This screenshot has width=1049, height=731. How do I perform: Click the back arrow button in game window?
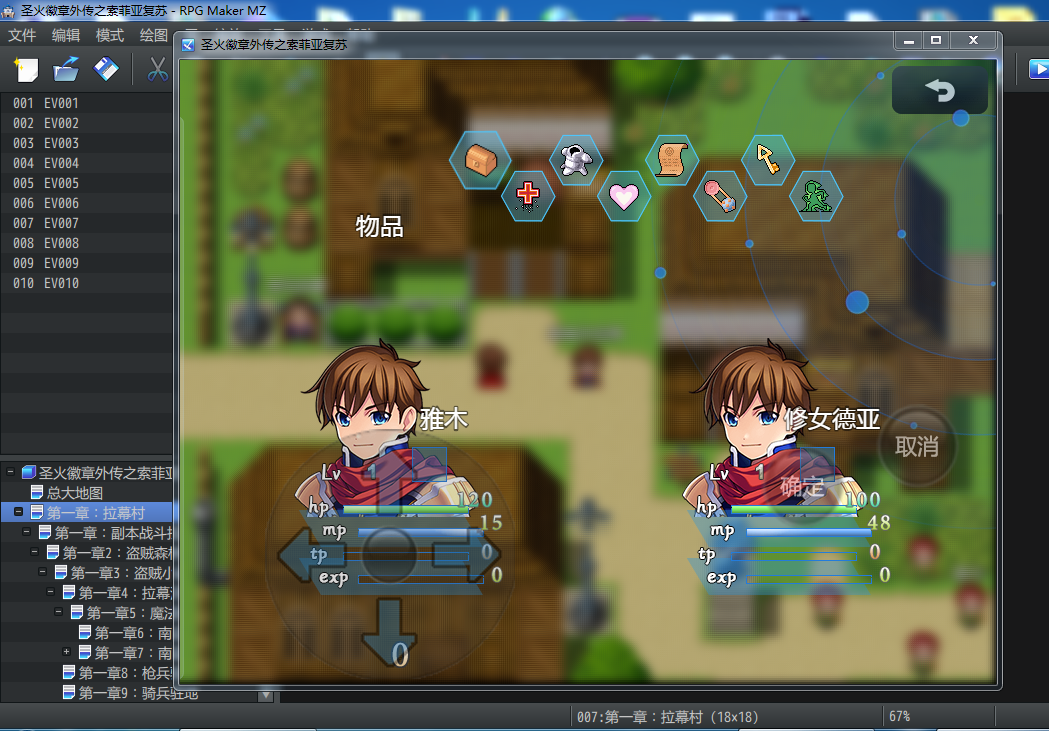pos(939,90)
